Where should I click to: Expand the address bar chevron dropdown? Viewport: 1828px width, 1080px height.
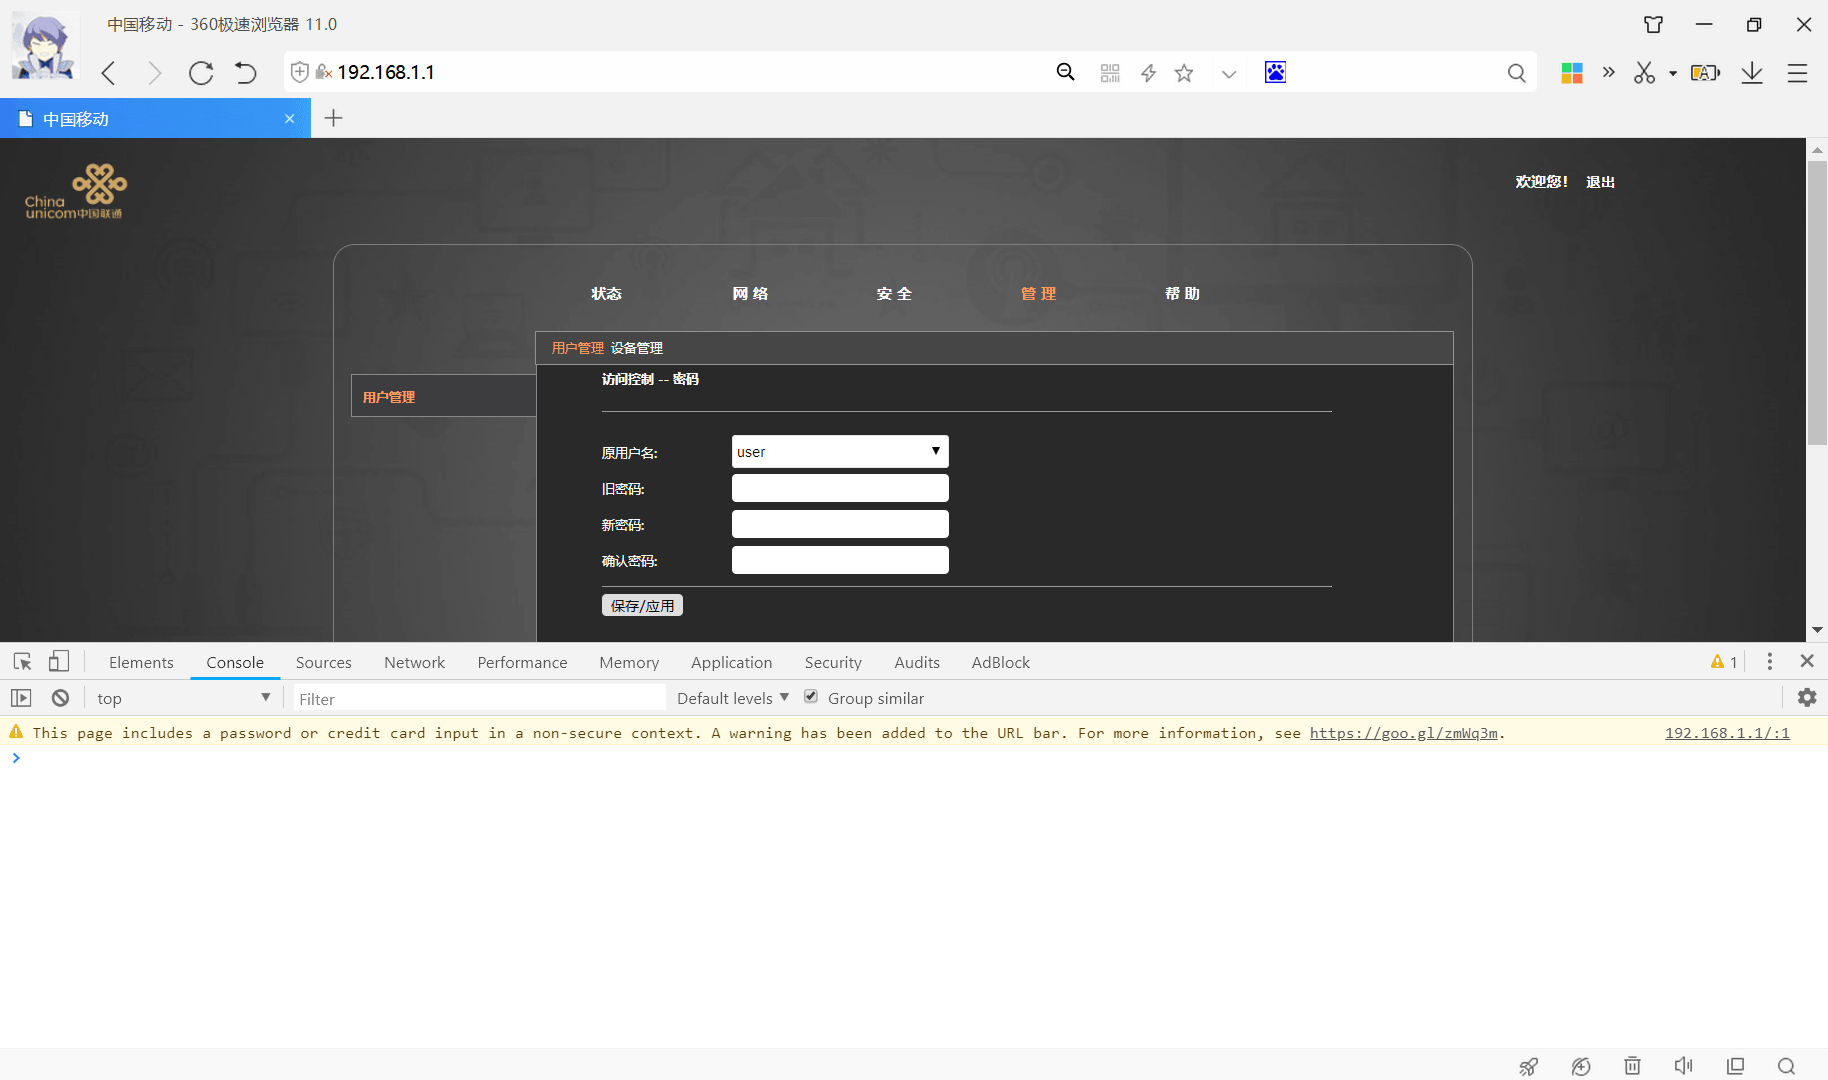1229,73
